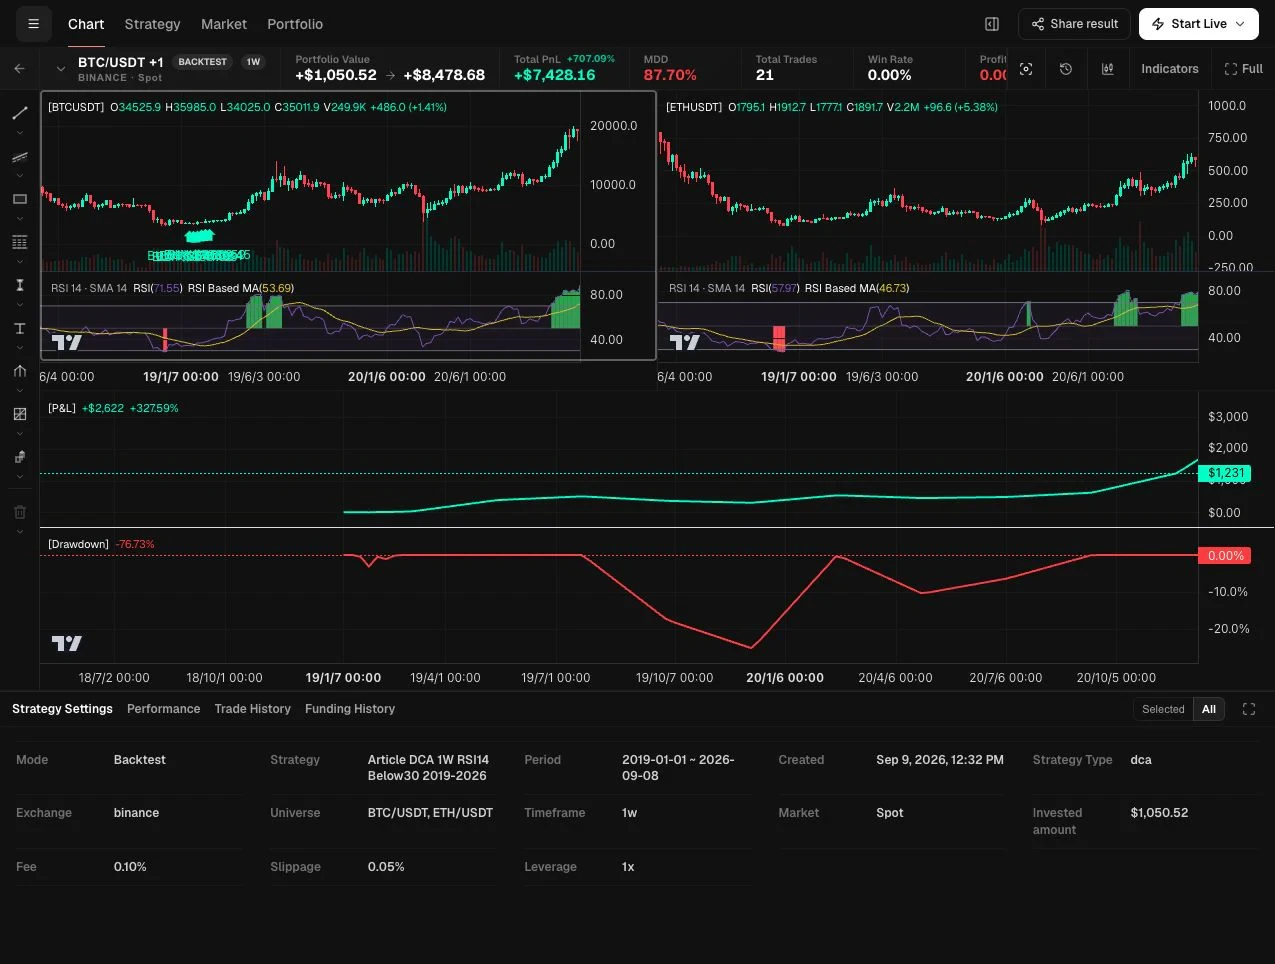This screenshot has width=1275, height=964.
Task: Click the MDD 87.70% value
Action: tap(670, 75)
